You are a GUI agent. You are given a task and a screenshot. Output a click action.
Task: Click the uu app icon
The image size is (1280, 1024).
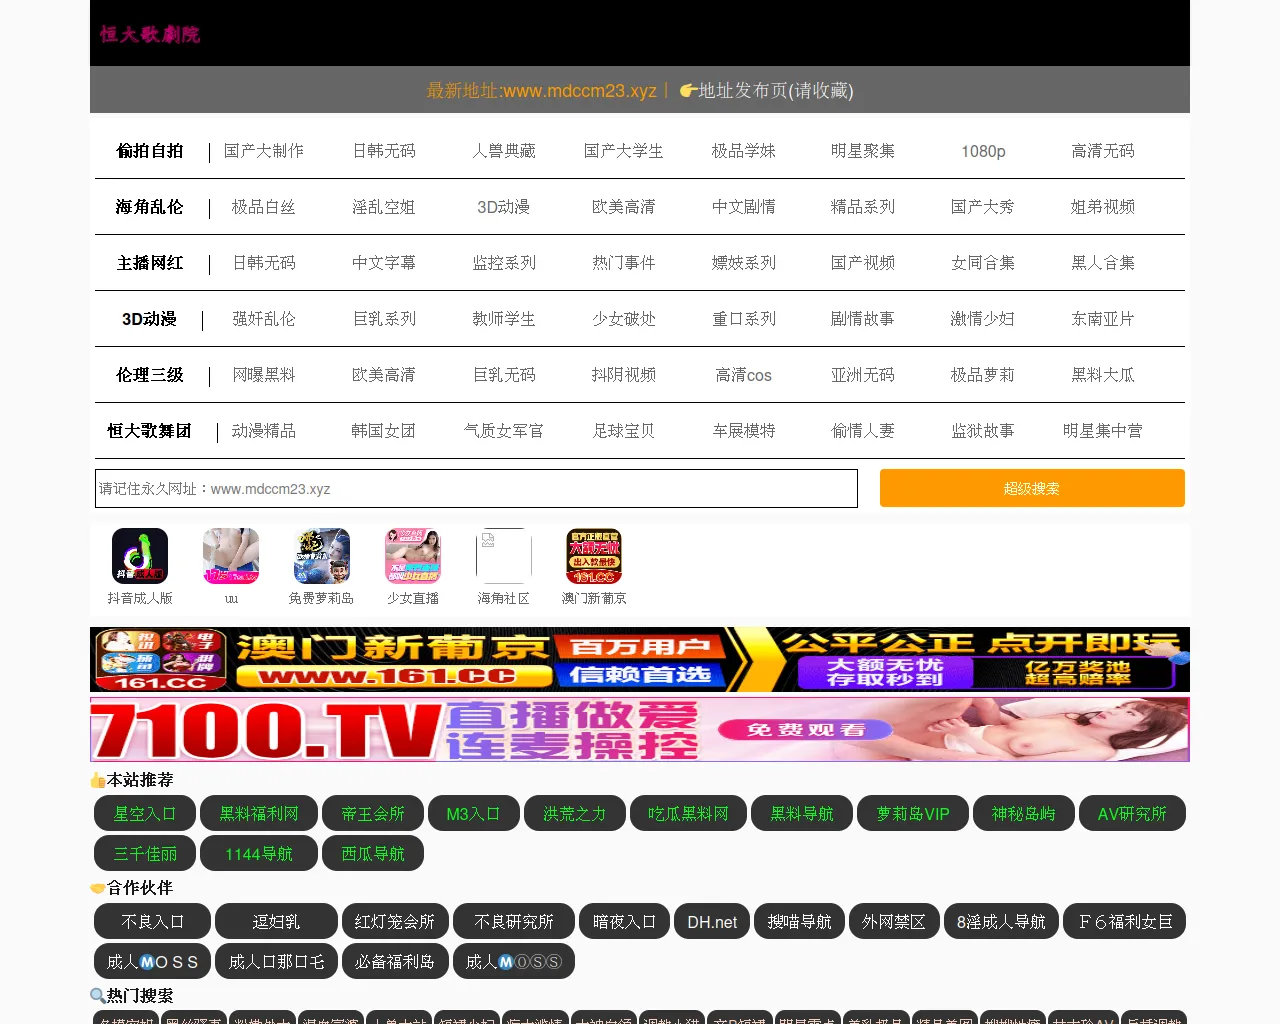(231, 556)
